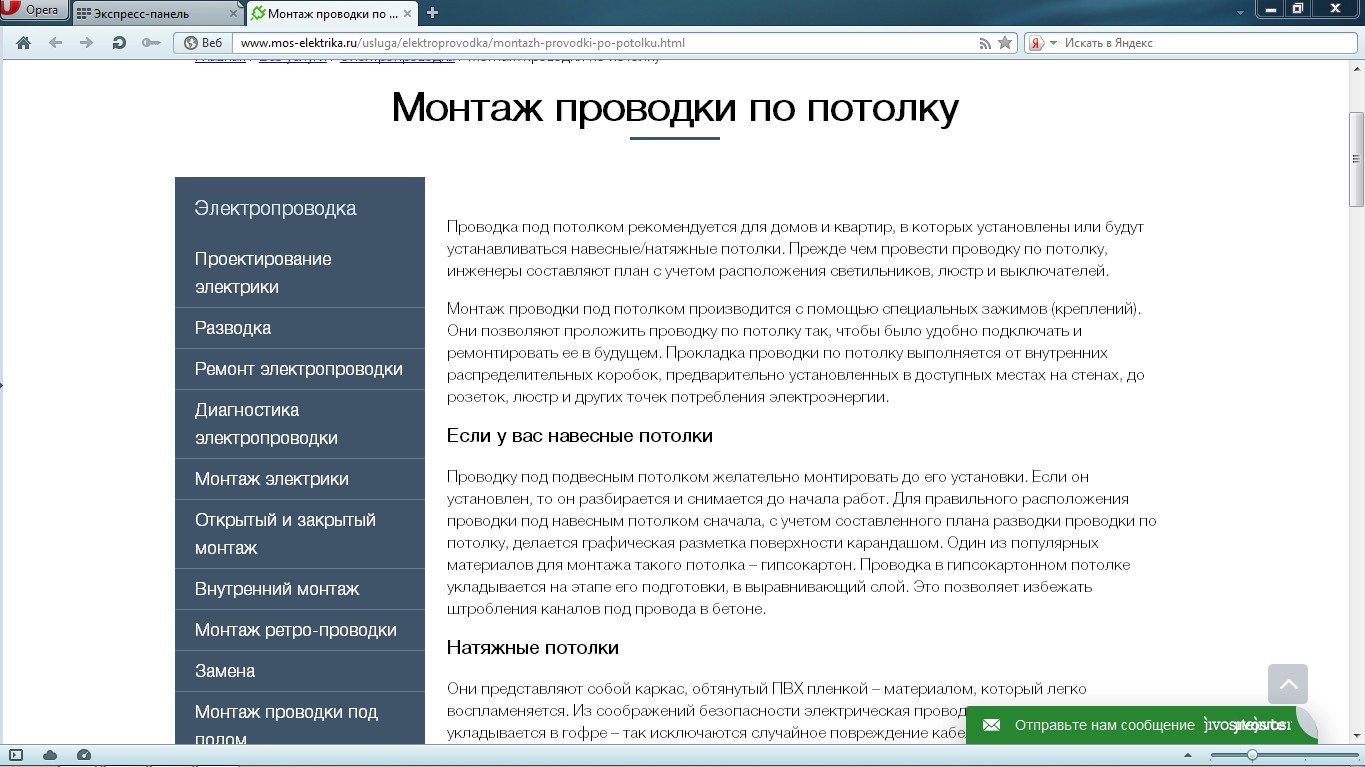Navigate back with the back arrow

(55, 43)
